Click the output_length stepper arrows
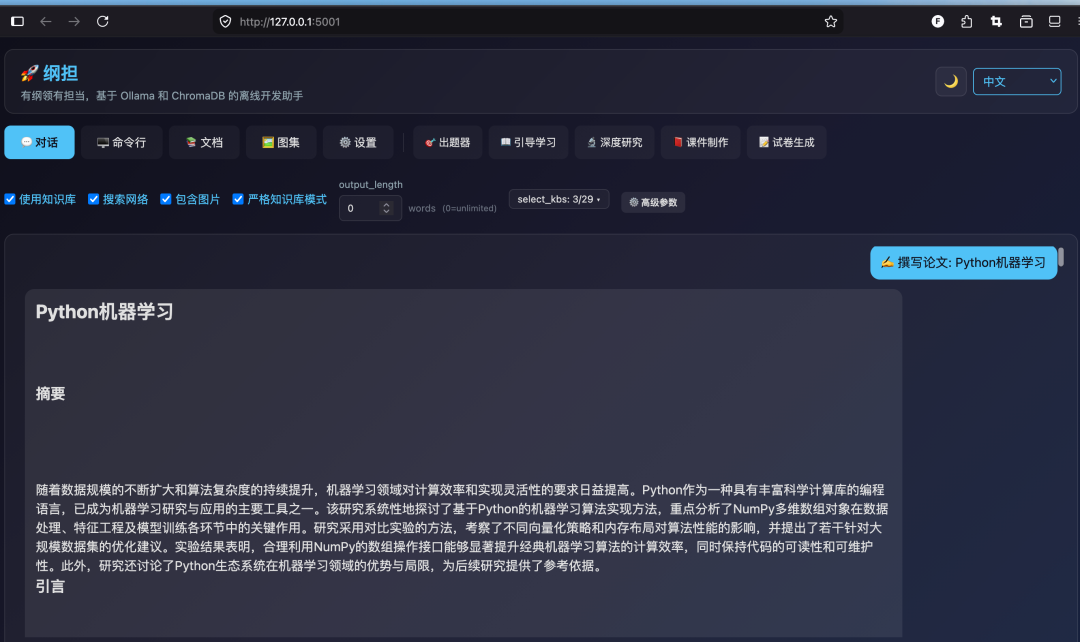The width and height of the screenshot is (1080, 642). coord(386,208)
